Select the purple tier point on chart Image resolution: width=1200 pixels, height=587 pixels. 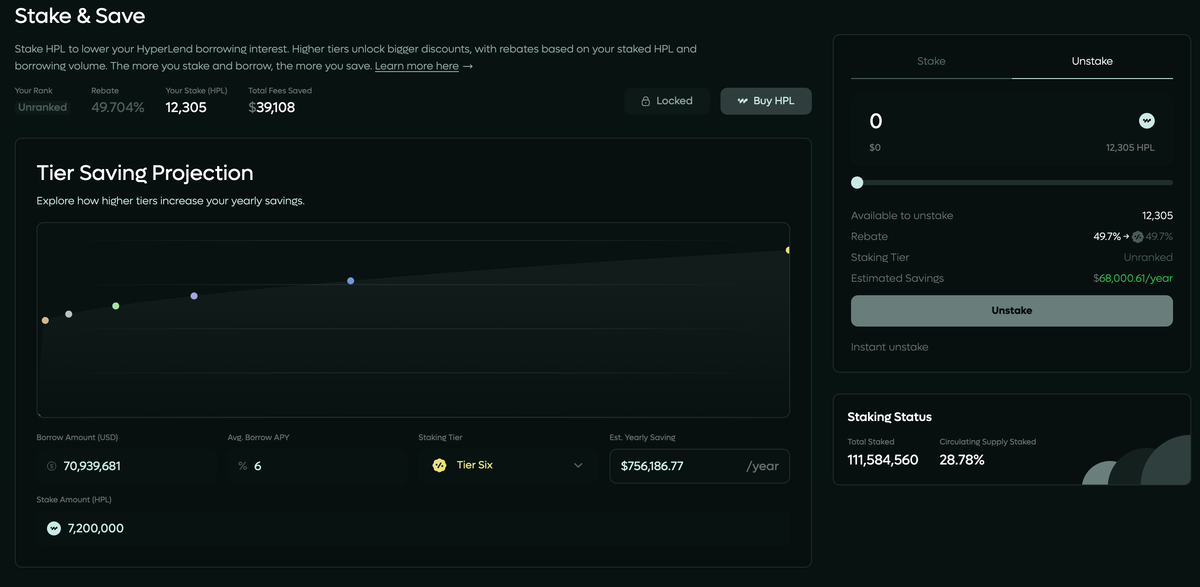194,296
